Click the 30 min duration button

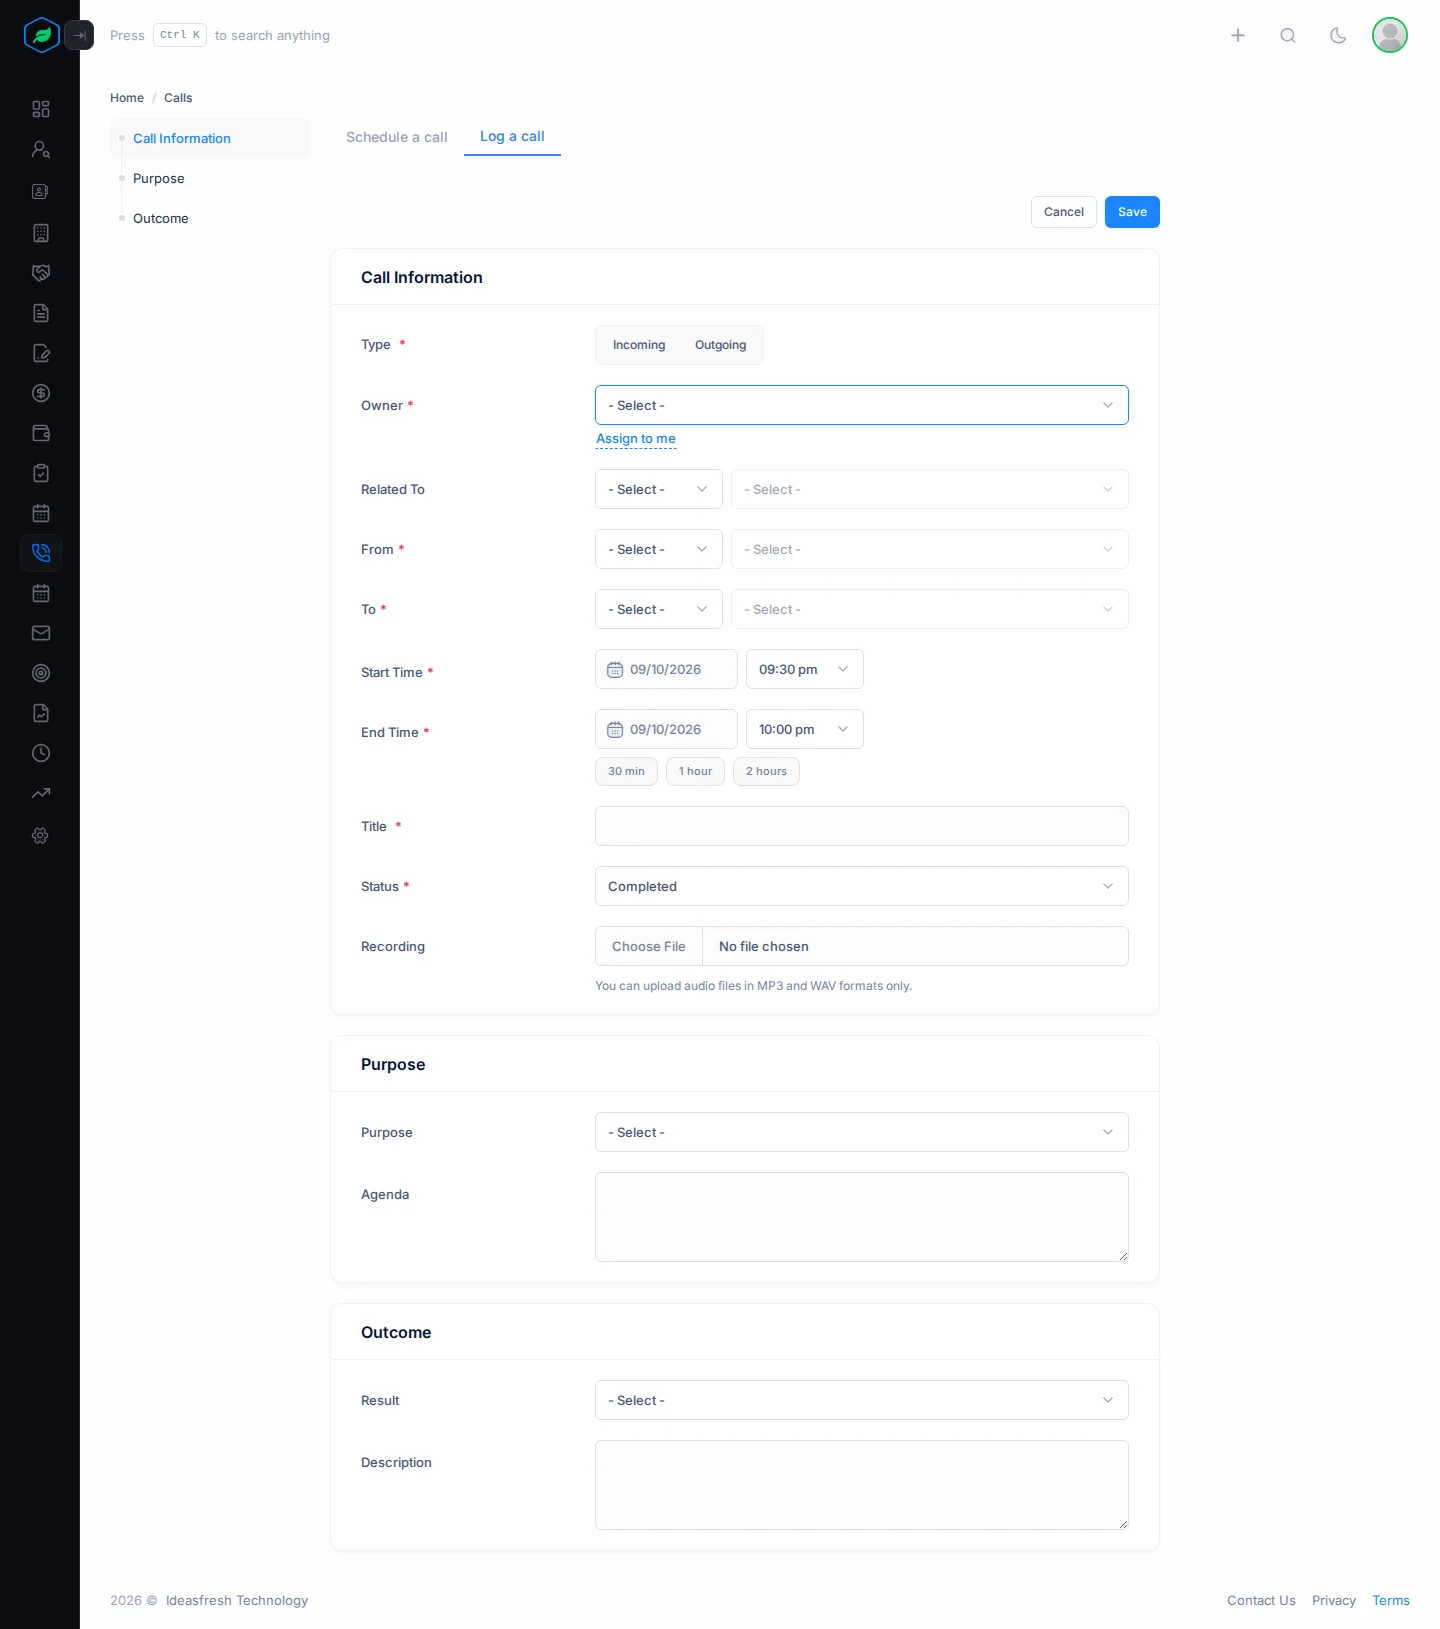coord(626,771)
